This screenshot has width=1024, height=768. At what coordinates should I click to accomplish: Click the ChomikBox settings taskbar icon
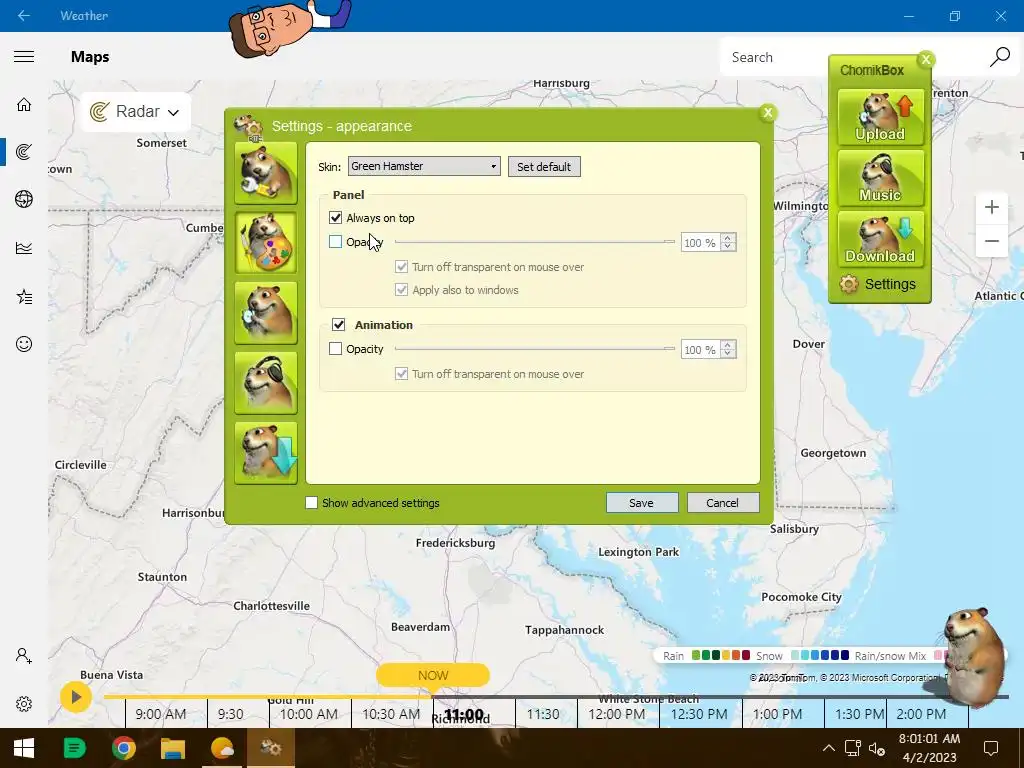point(270,748)
